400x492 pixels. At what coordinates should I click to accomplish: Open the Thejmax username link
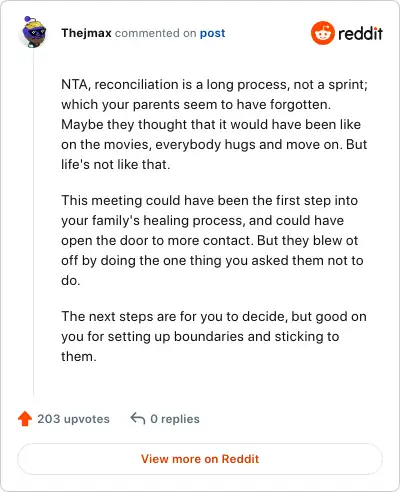click(x=86, y=33)
